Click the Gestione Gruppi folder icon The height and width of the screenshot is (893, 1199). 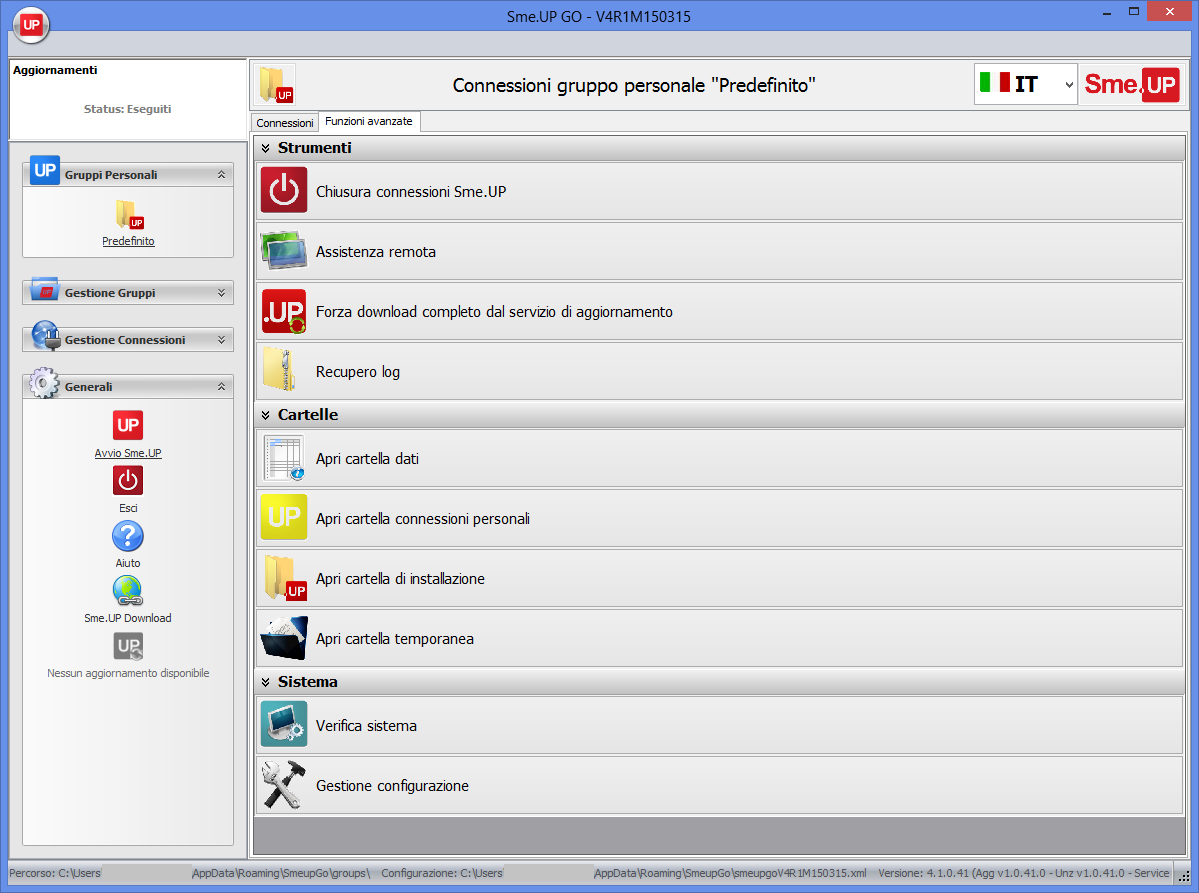pos(45,291)
